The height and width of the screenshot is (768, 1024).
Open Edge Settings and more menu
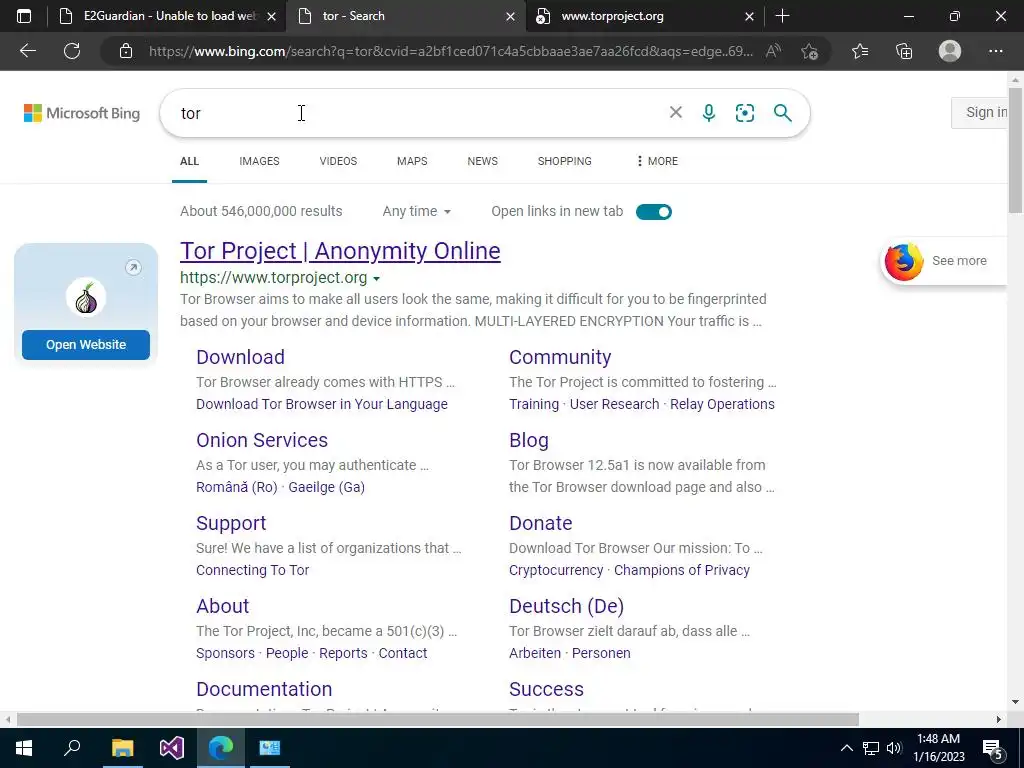point(995,51)
